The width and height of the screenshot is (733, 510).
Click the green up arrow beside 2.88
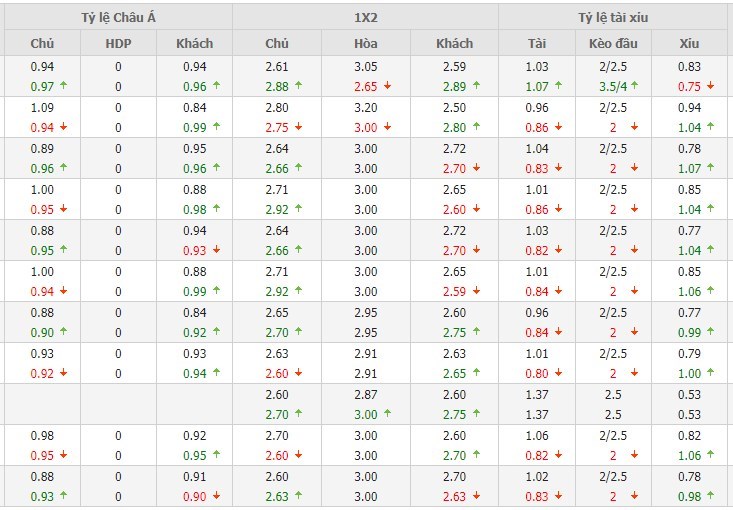point(298,86)
